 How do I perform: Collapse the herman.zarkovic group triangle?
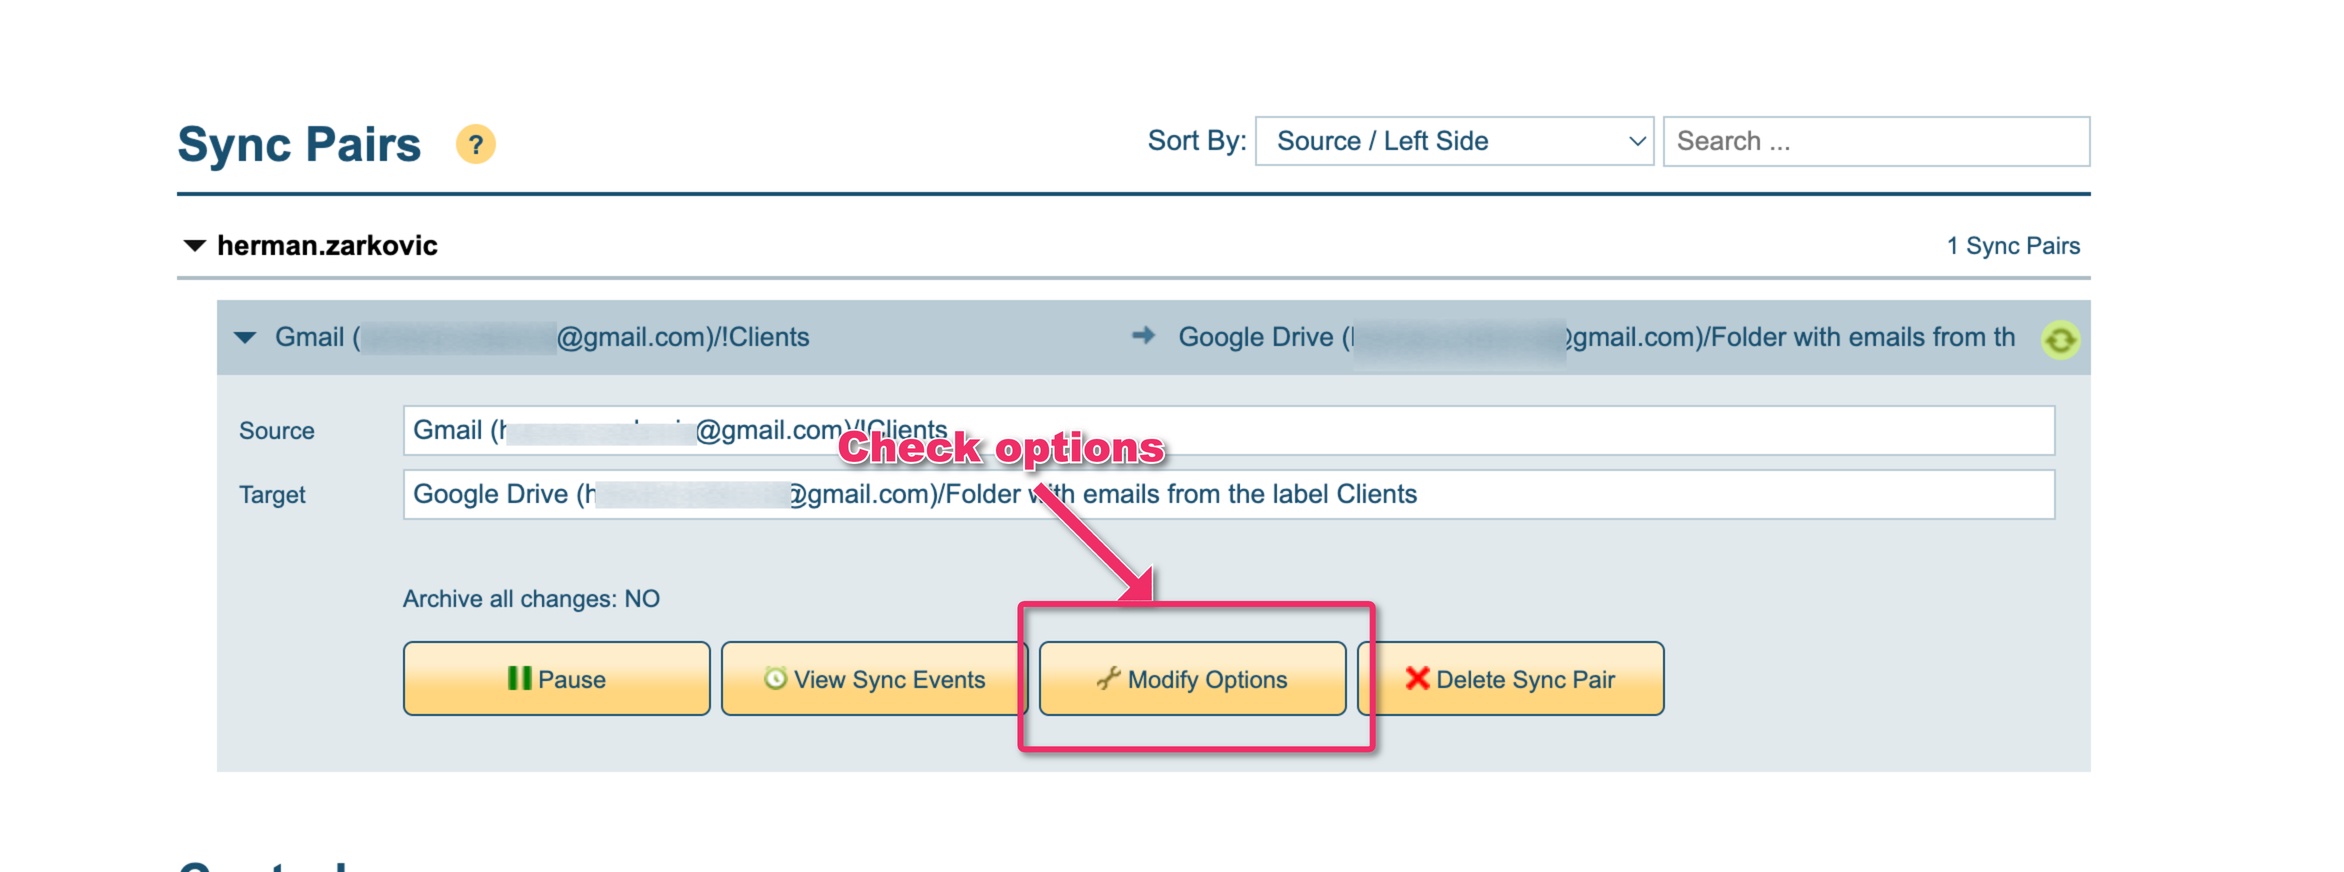195,245
